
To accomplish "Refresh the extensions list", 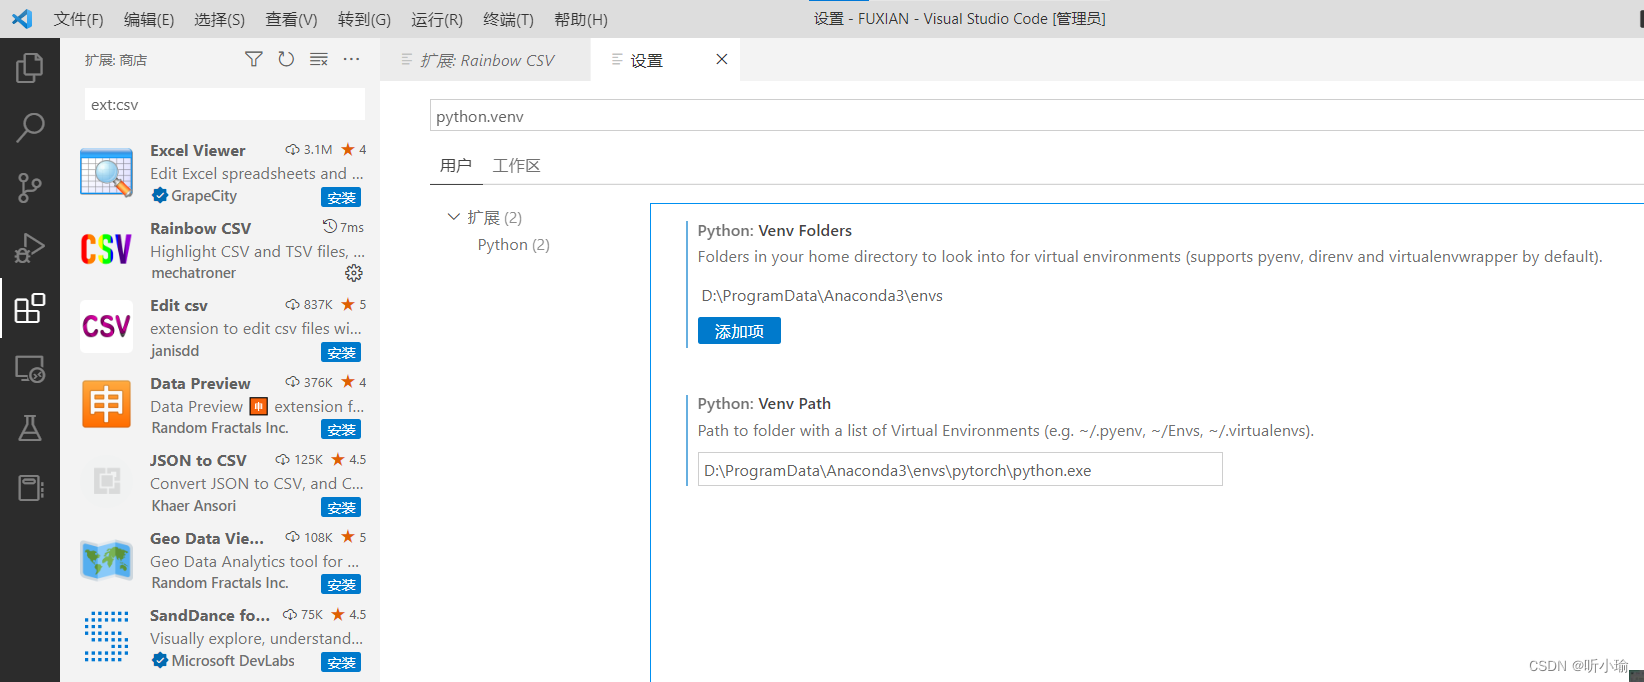I will coord(286,60).
